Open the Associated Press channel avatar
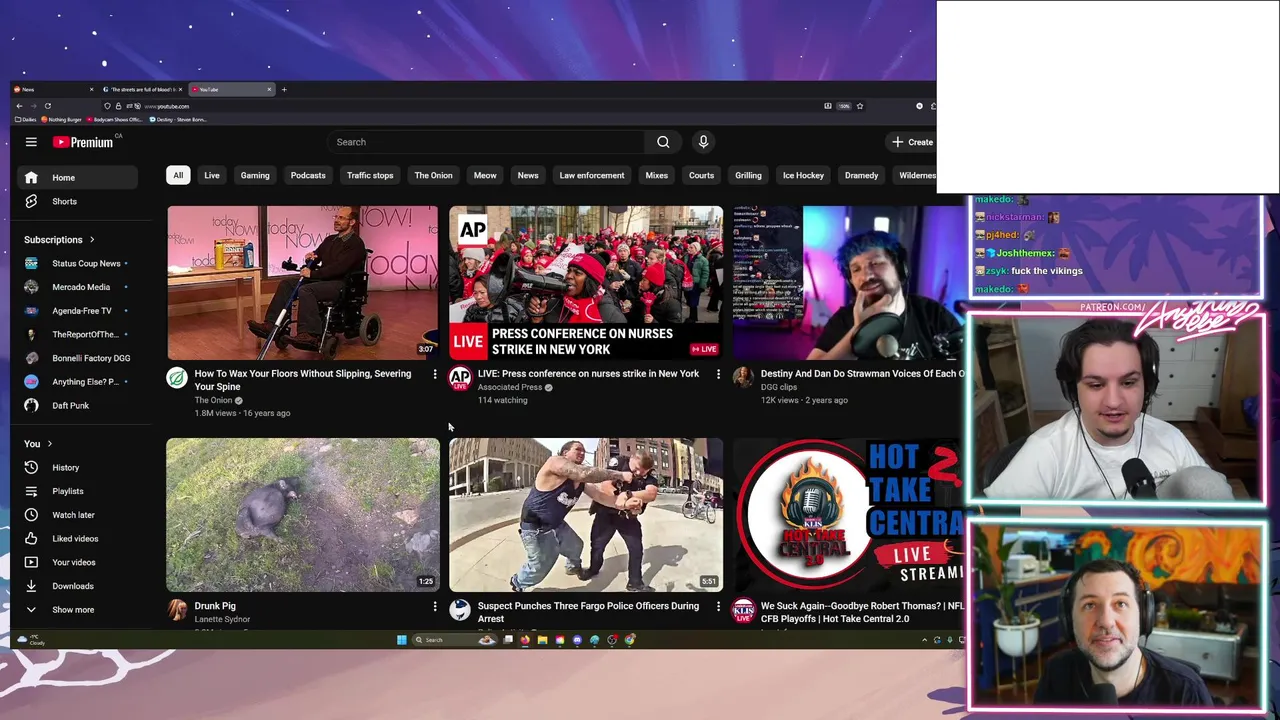 (x=460, y=378)
